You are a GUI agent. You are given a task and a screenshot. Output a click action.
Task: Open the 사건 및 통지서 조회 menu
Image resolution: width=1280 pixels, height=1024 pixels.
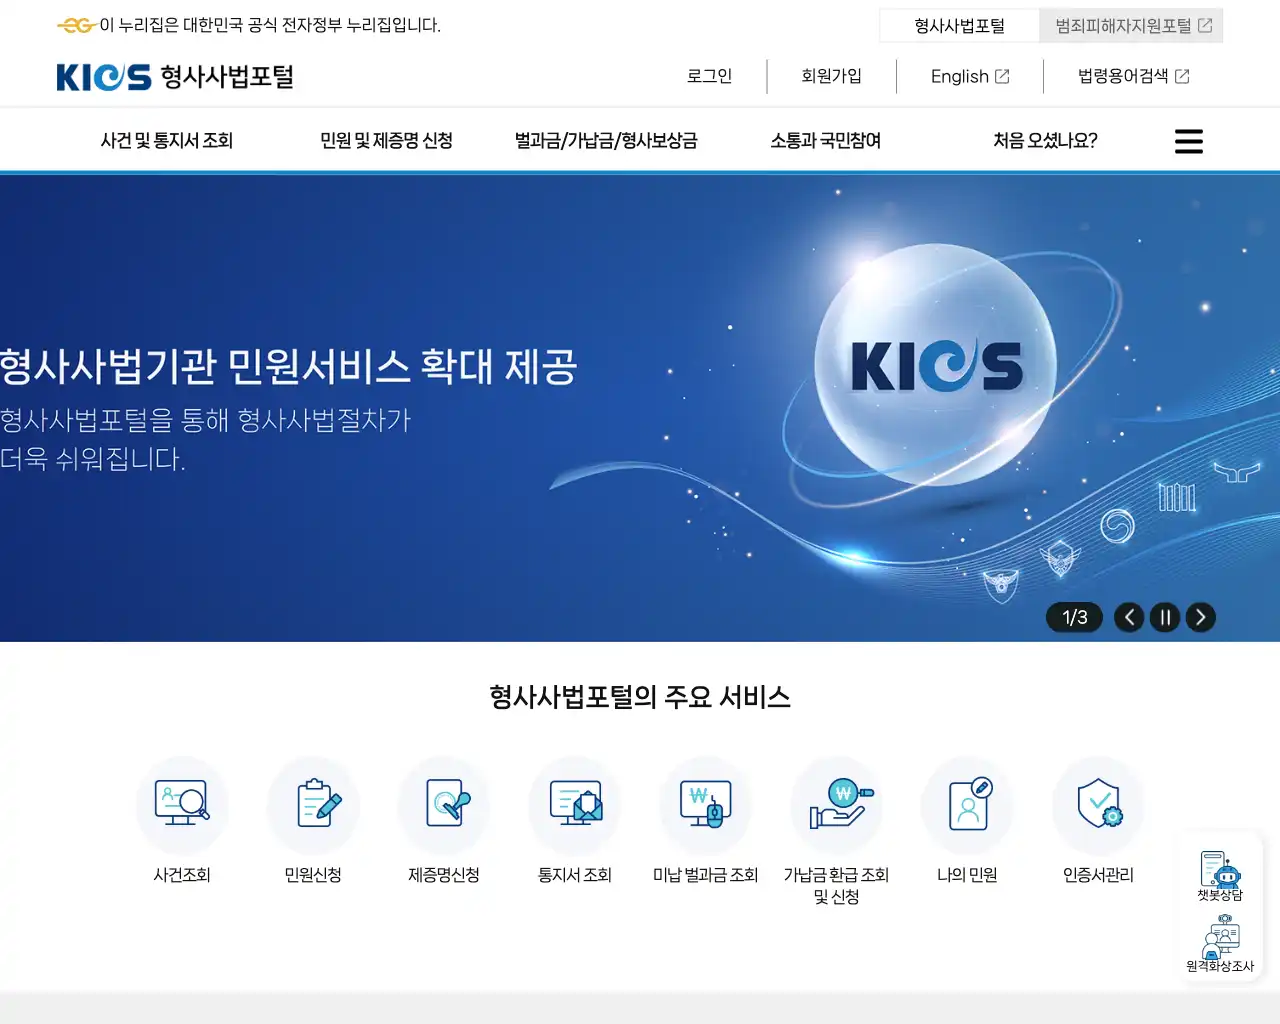(167, 141)
